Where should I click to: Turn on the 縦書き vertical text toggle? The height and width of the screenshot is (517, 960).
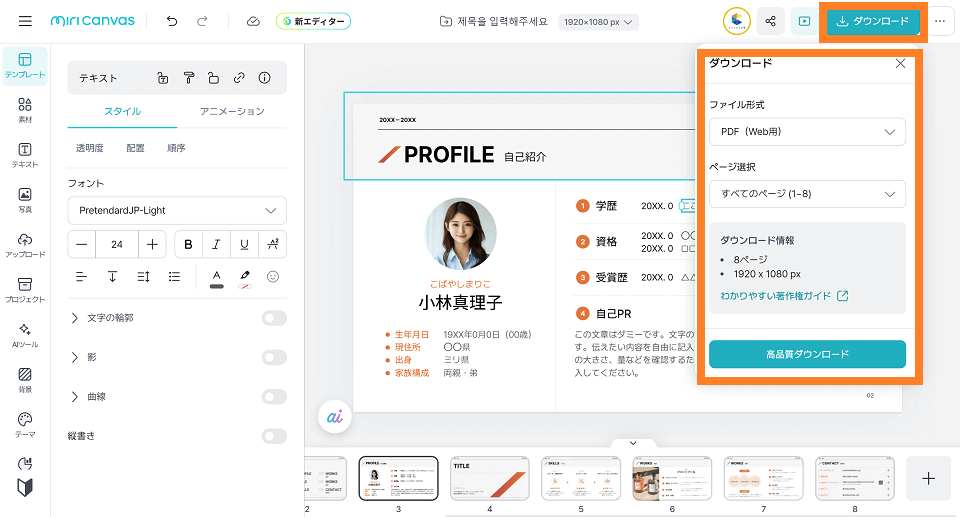[273, 436]
